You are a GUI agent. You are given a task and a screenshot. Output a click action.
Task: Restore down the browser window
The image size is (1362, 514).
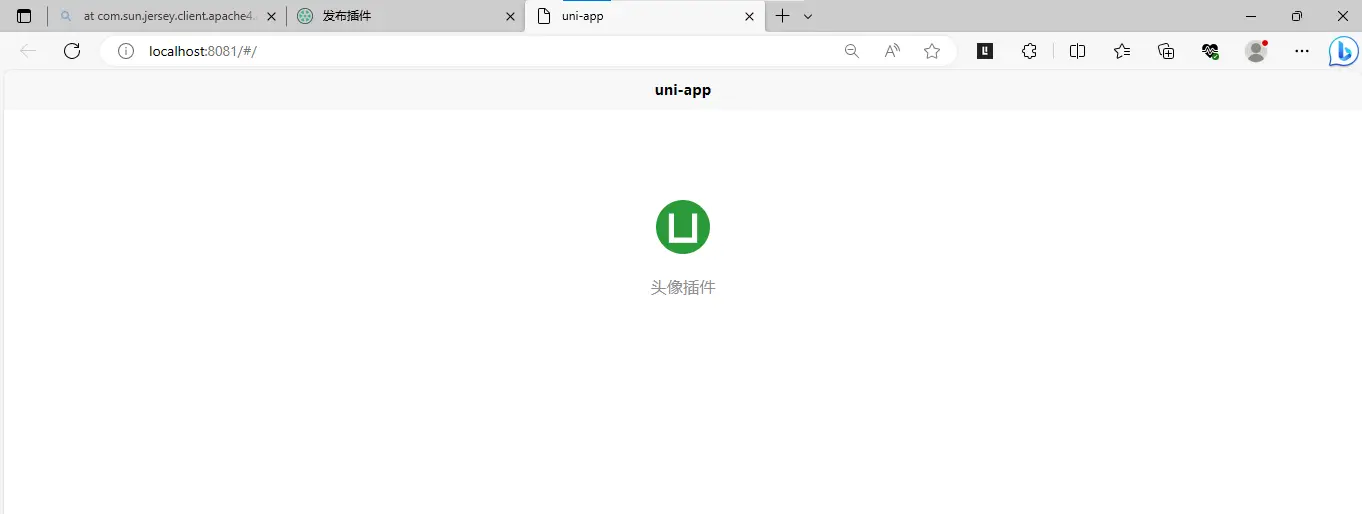[1297, 16]
